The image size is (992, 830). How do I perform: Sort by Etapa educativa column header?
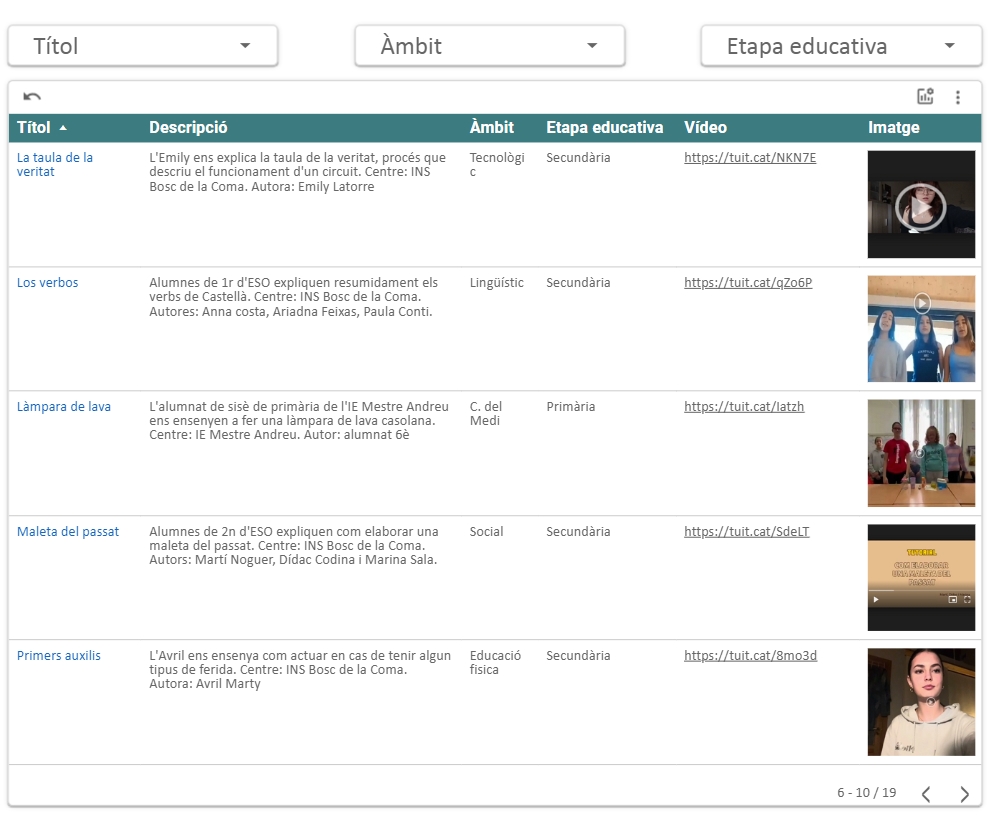604,128
